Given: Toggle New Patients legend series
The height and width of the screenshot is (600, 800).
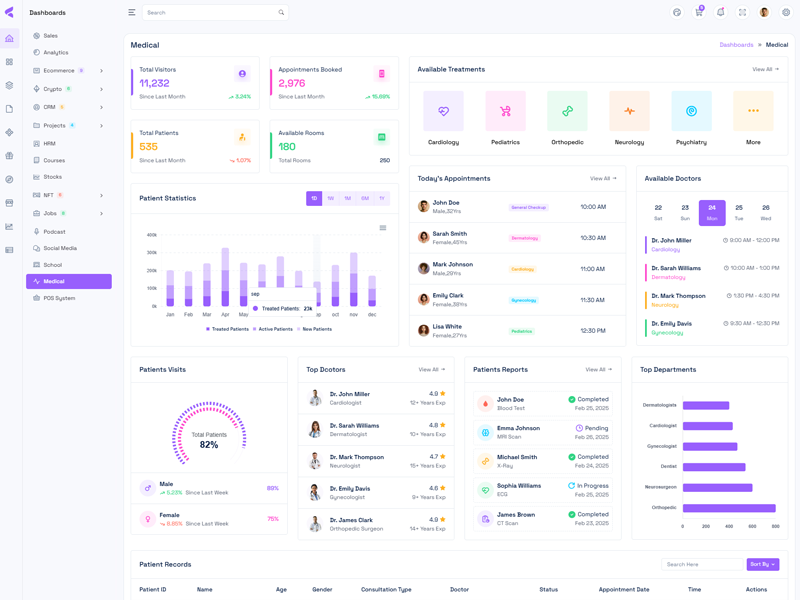Looking at the screenshot, I should click(315, 329).
